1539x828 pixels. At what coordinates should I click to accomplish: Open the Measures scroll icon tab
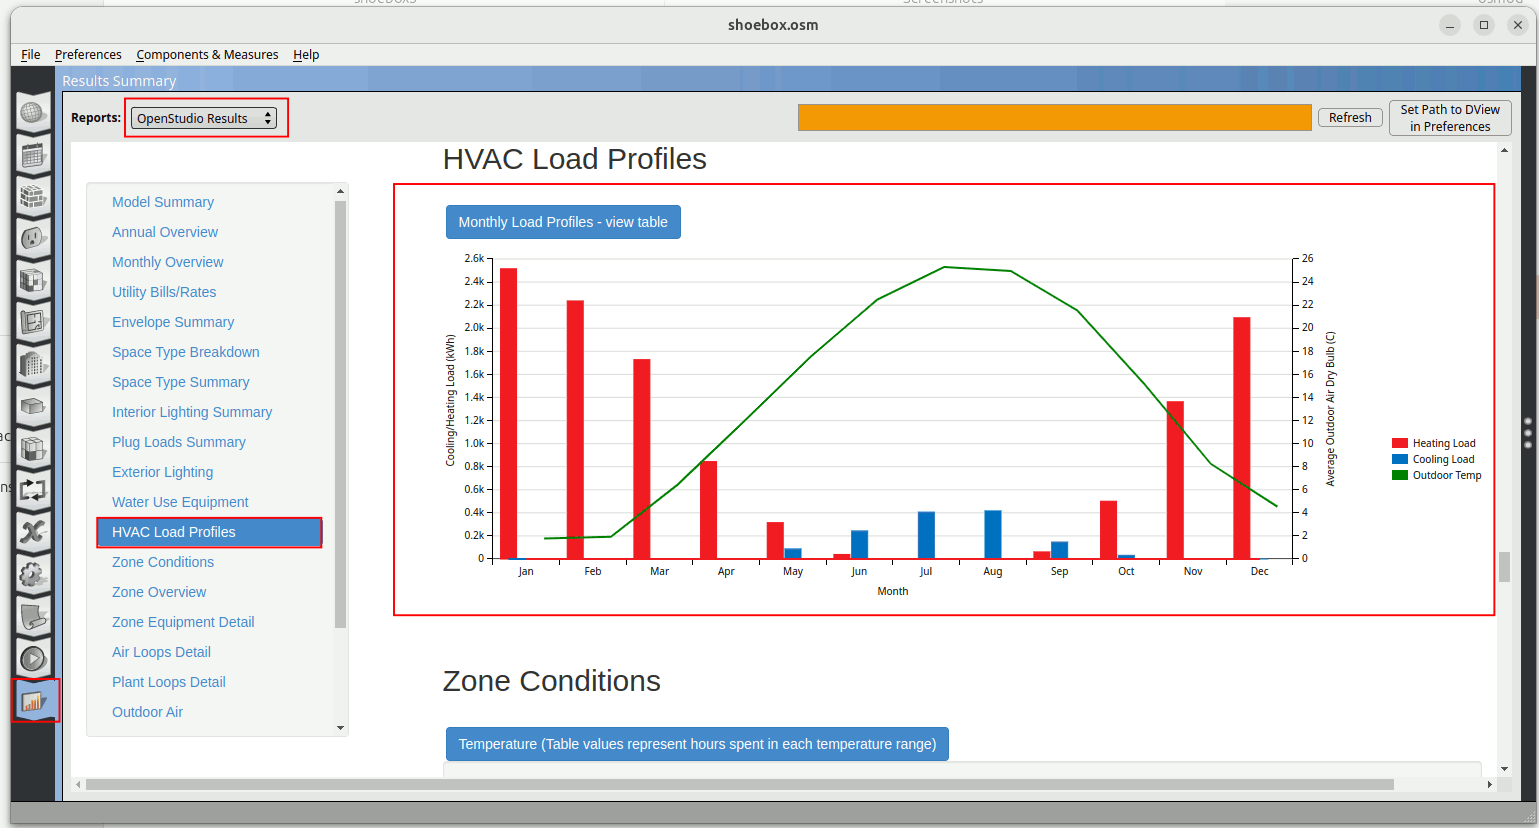(x=33, y=617)
